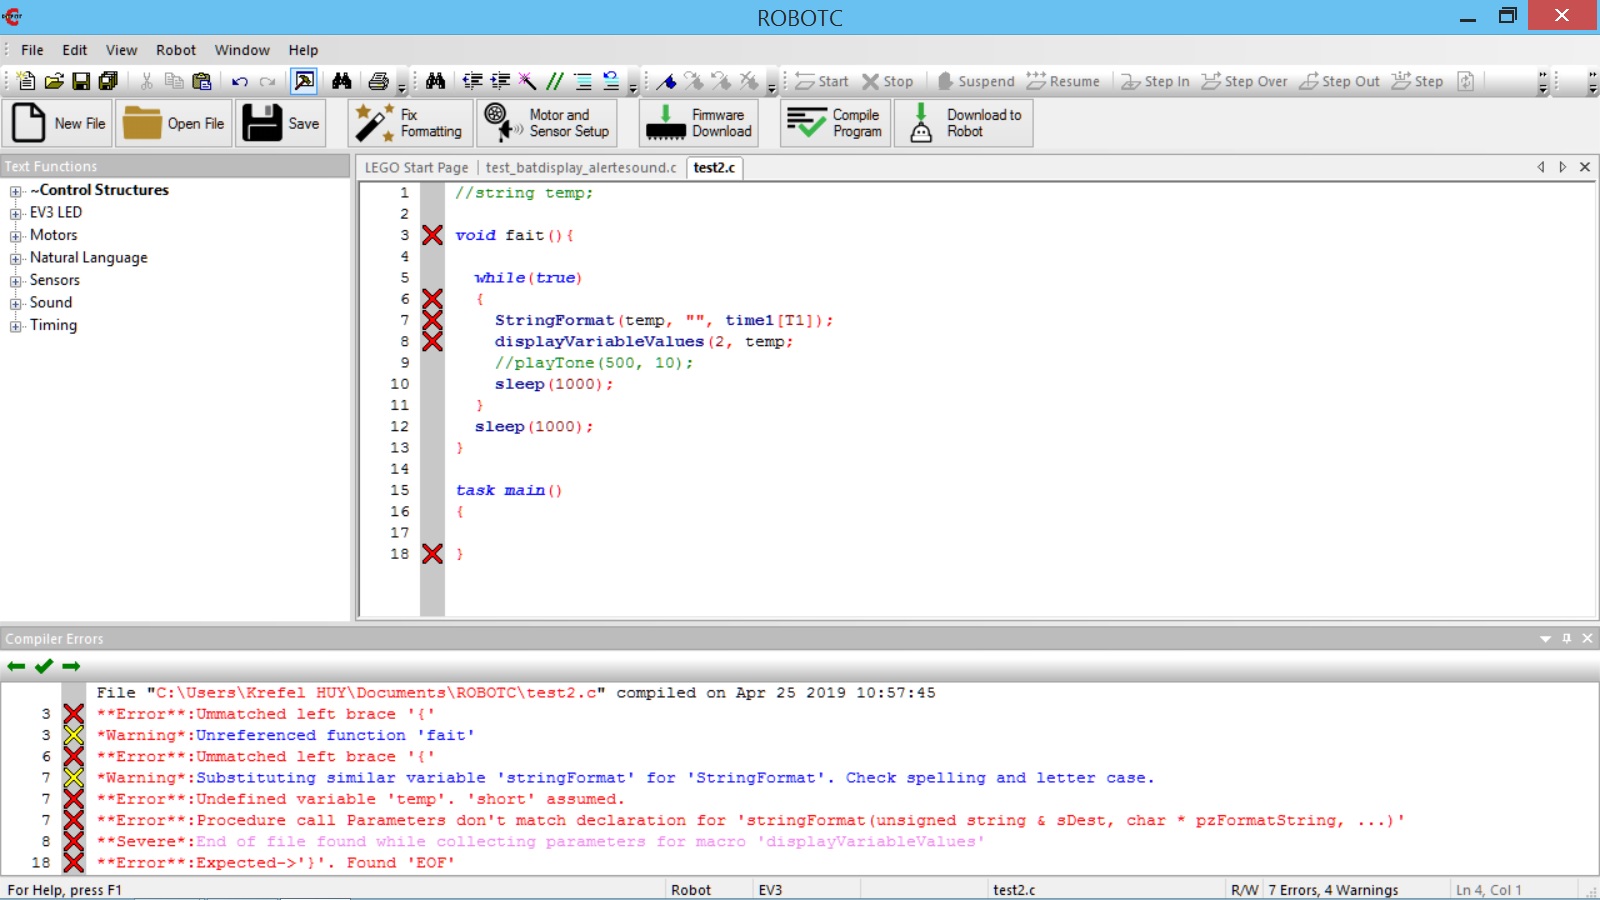The height and width of the screenshot is (900, 1600).
Task: Open the View menu
Action: point(121,50)
